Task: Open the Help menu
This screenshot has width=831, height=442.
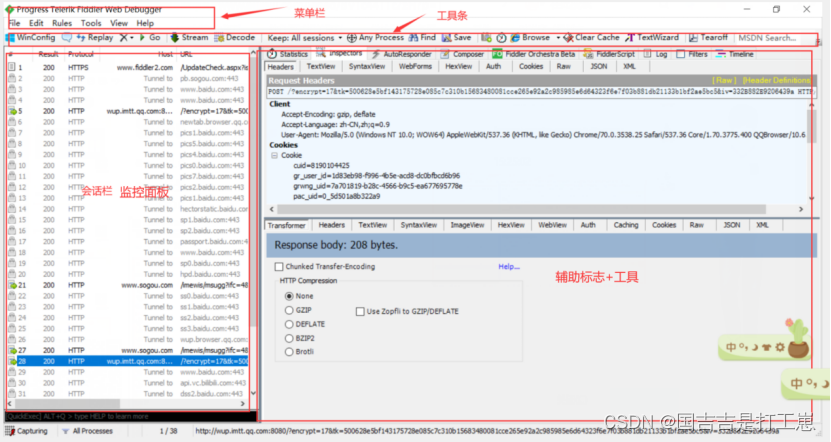Action: [x=145, y=23]
